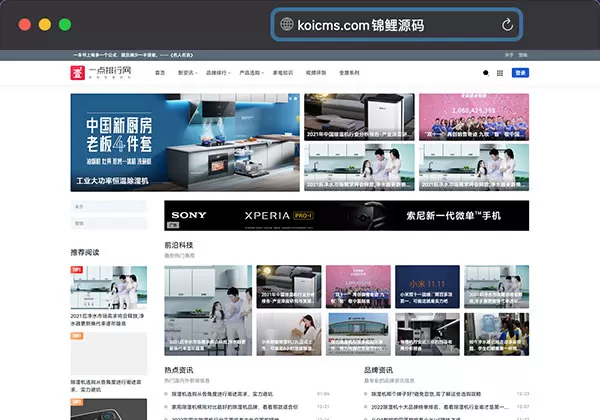600x420 pixels.
Task: Click the sidebar box below the 关于 box
Action: coord(109,223)
